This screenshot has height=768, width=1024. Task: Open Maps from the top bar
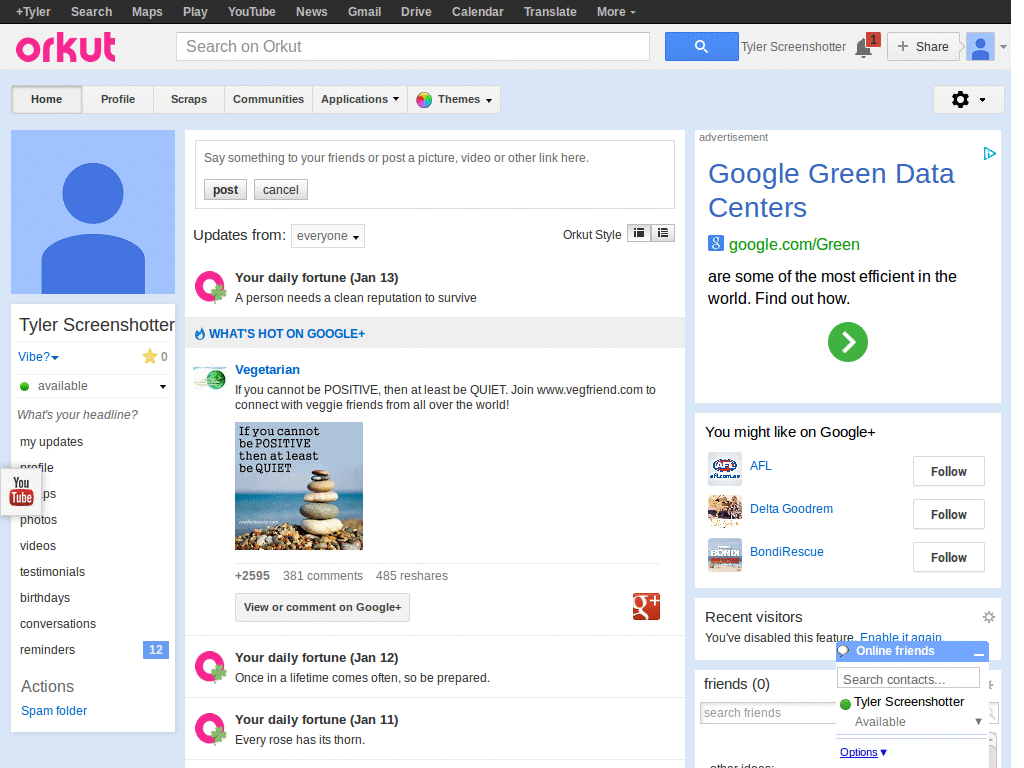pos(147,12)
